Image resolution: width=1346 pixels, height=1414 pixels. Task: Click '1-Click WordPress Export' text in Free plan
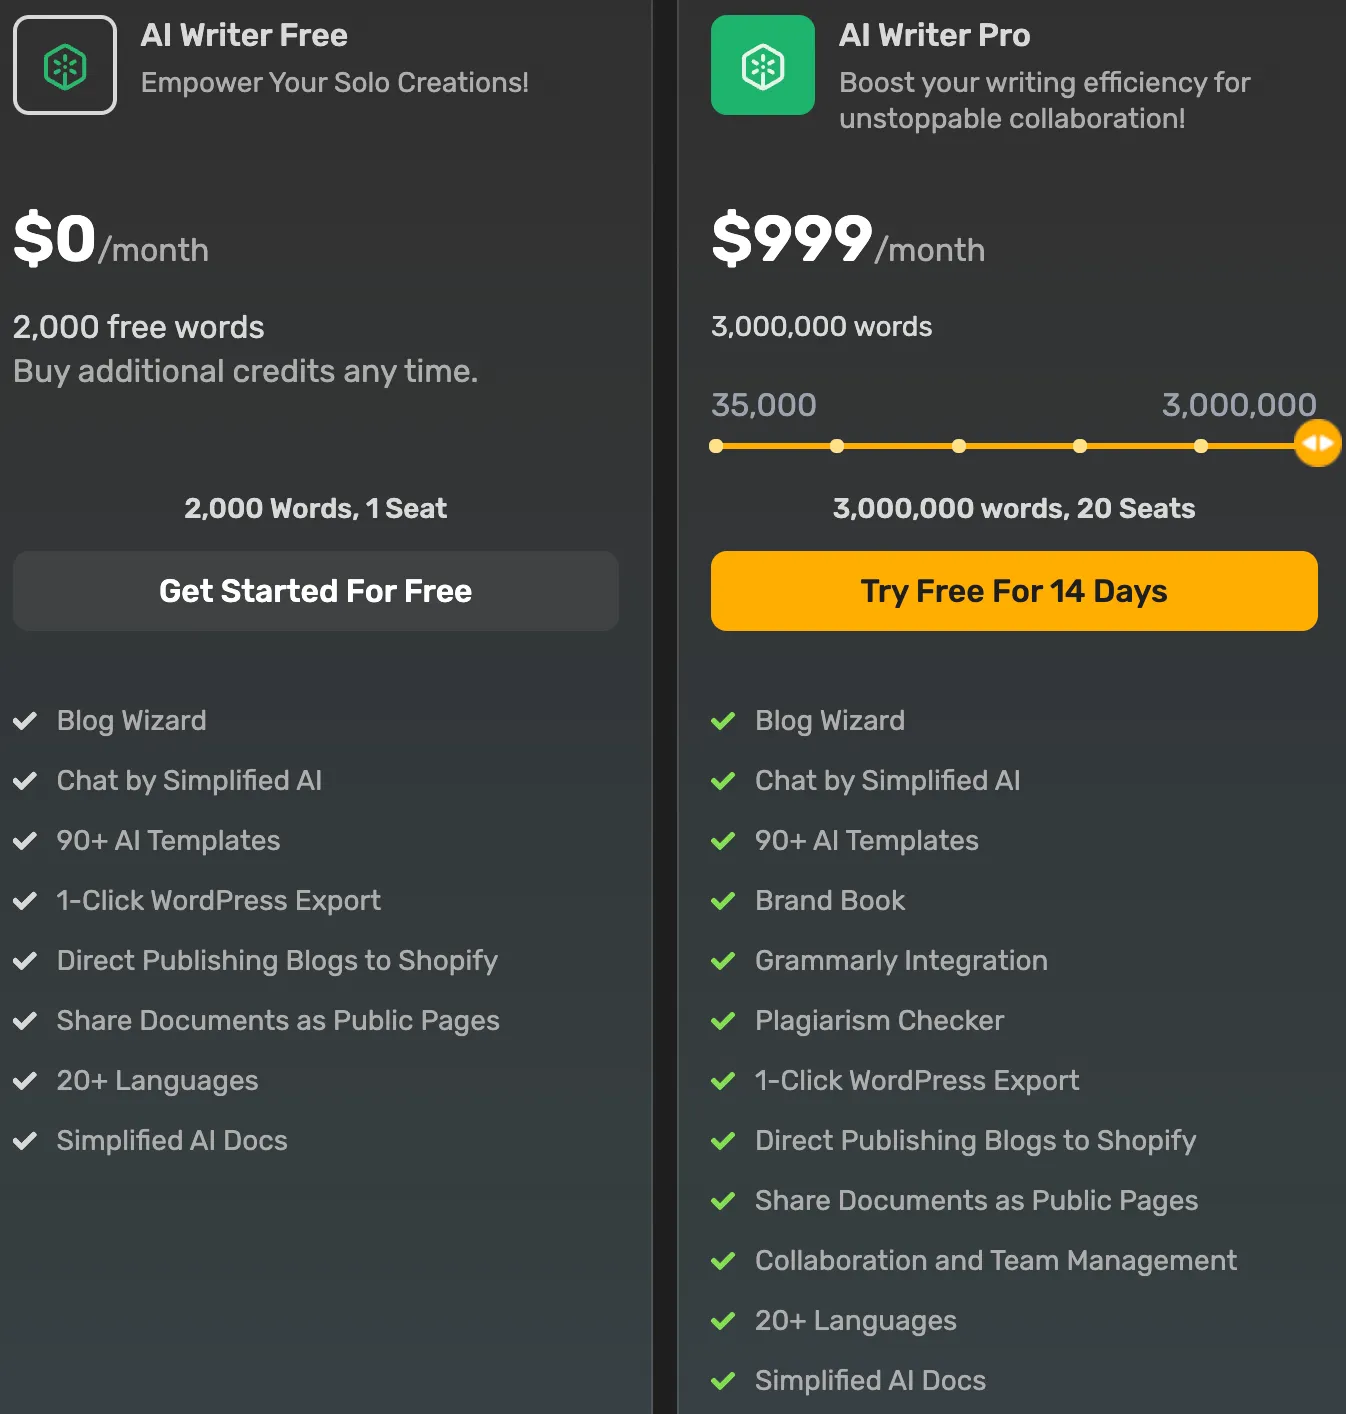coord(219,900)
